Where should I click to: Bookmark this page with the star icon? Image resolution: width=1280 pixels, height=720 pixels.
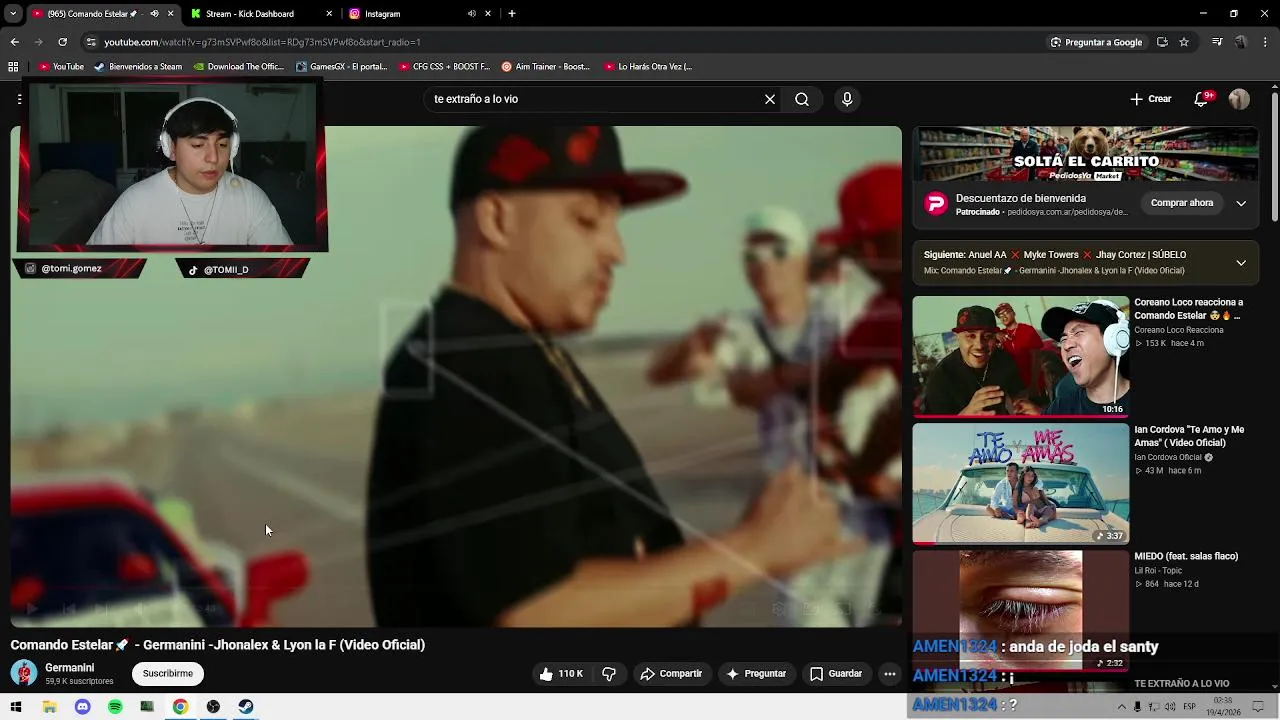coord(1184,42)
